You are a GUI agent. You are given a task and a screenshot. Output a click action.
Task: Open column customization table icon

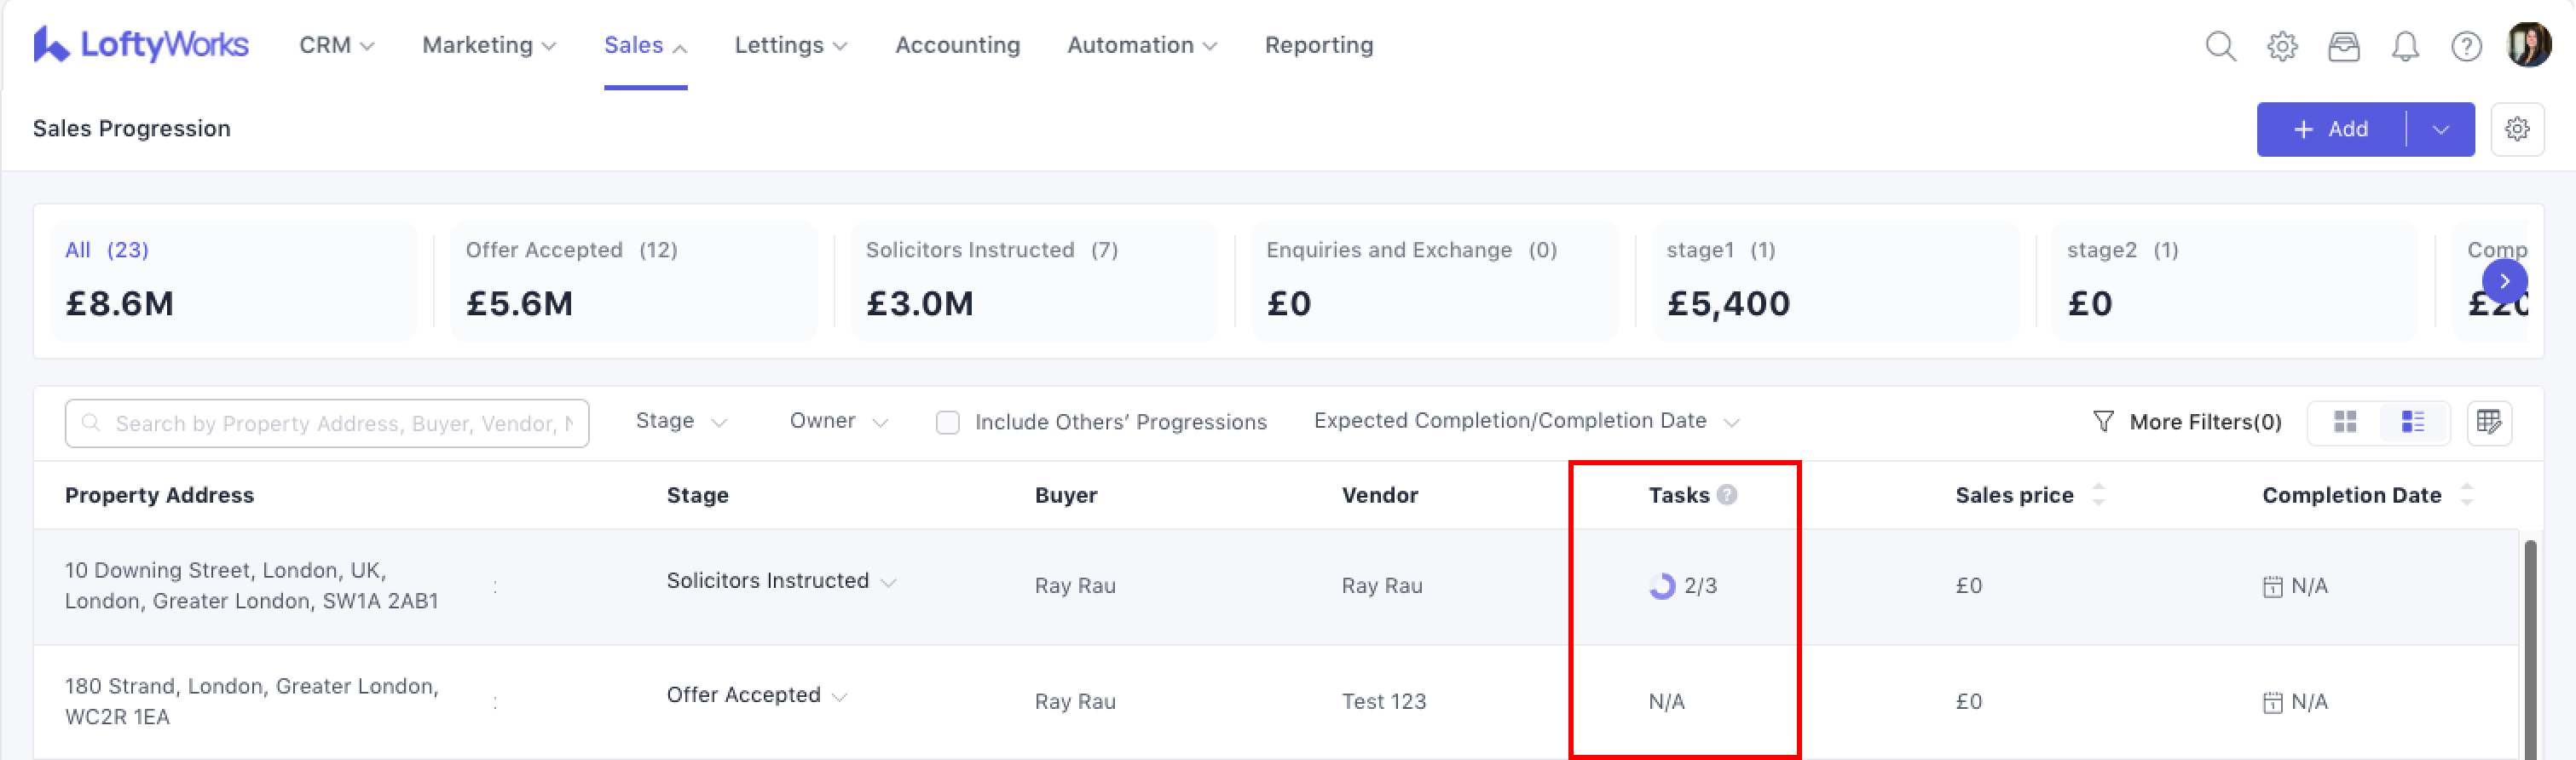click(2489, 422)
